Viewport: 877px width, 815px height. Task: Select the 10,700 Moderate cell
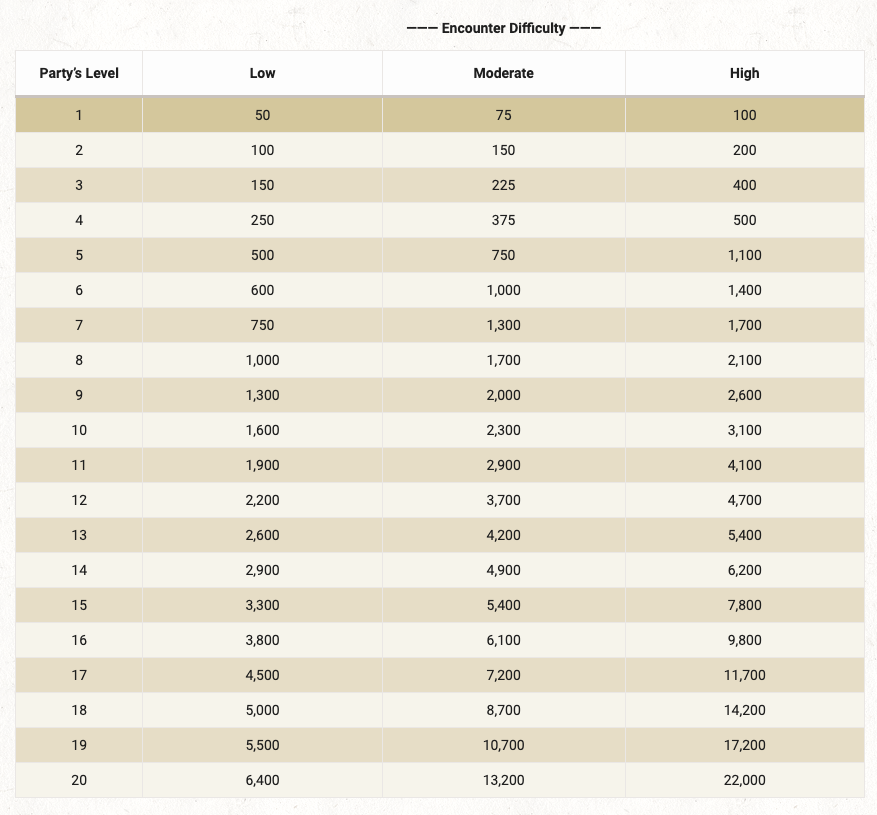coord(503,745)
